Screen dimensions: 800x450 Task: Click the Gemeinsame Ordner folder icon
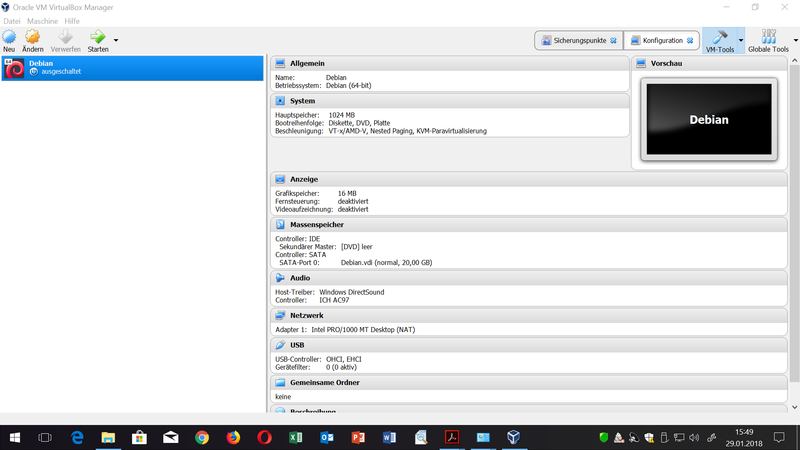click(x=280, y=382)
